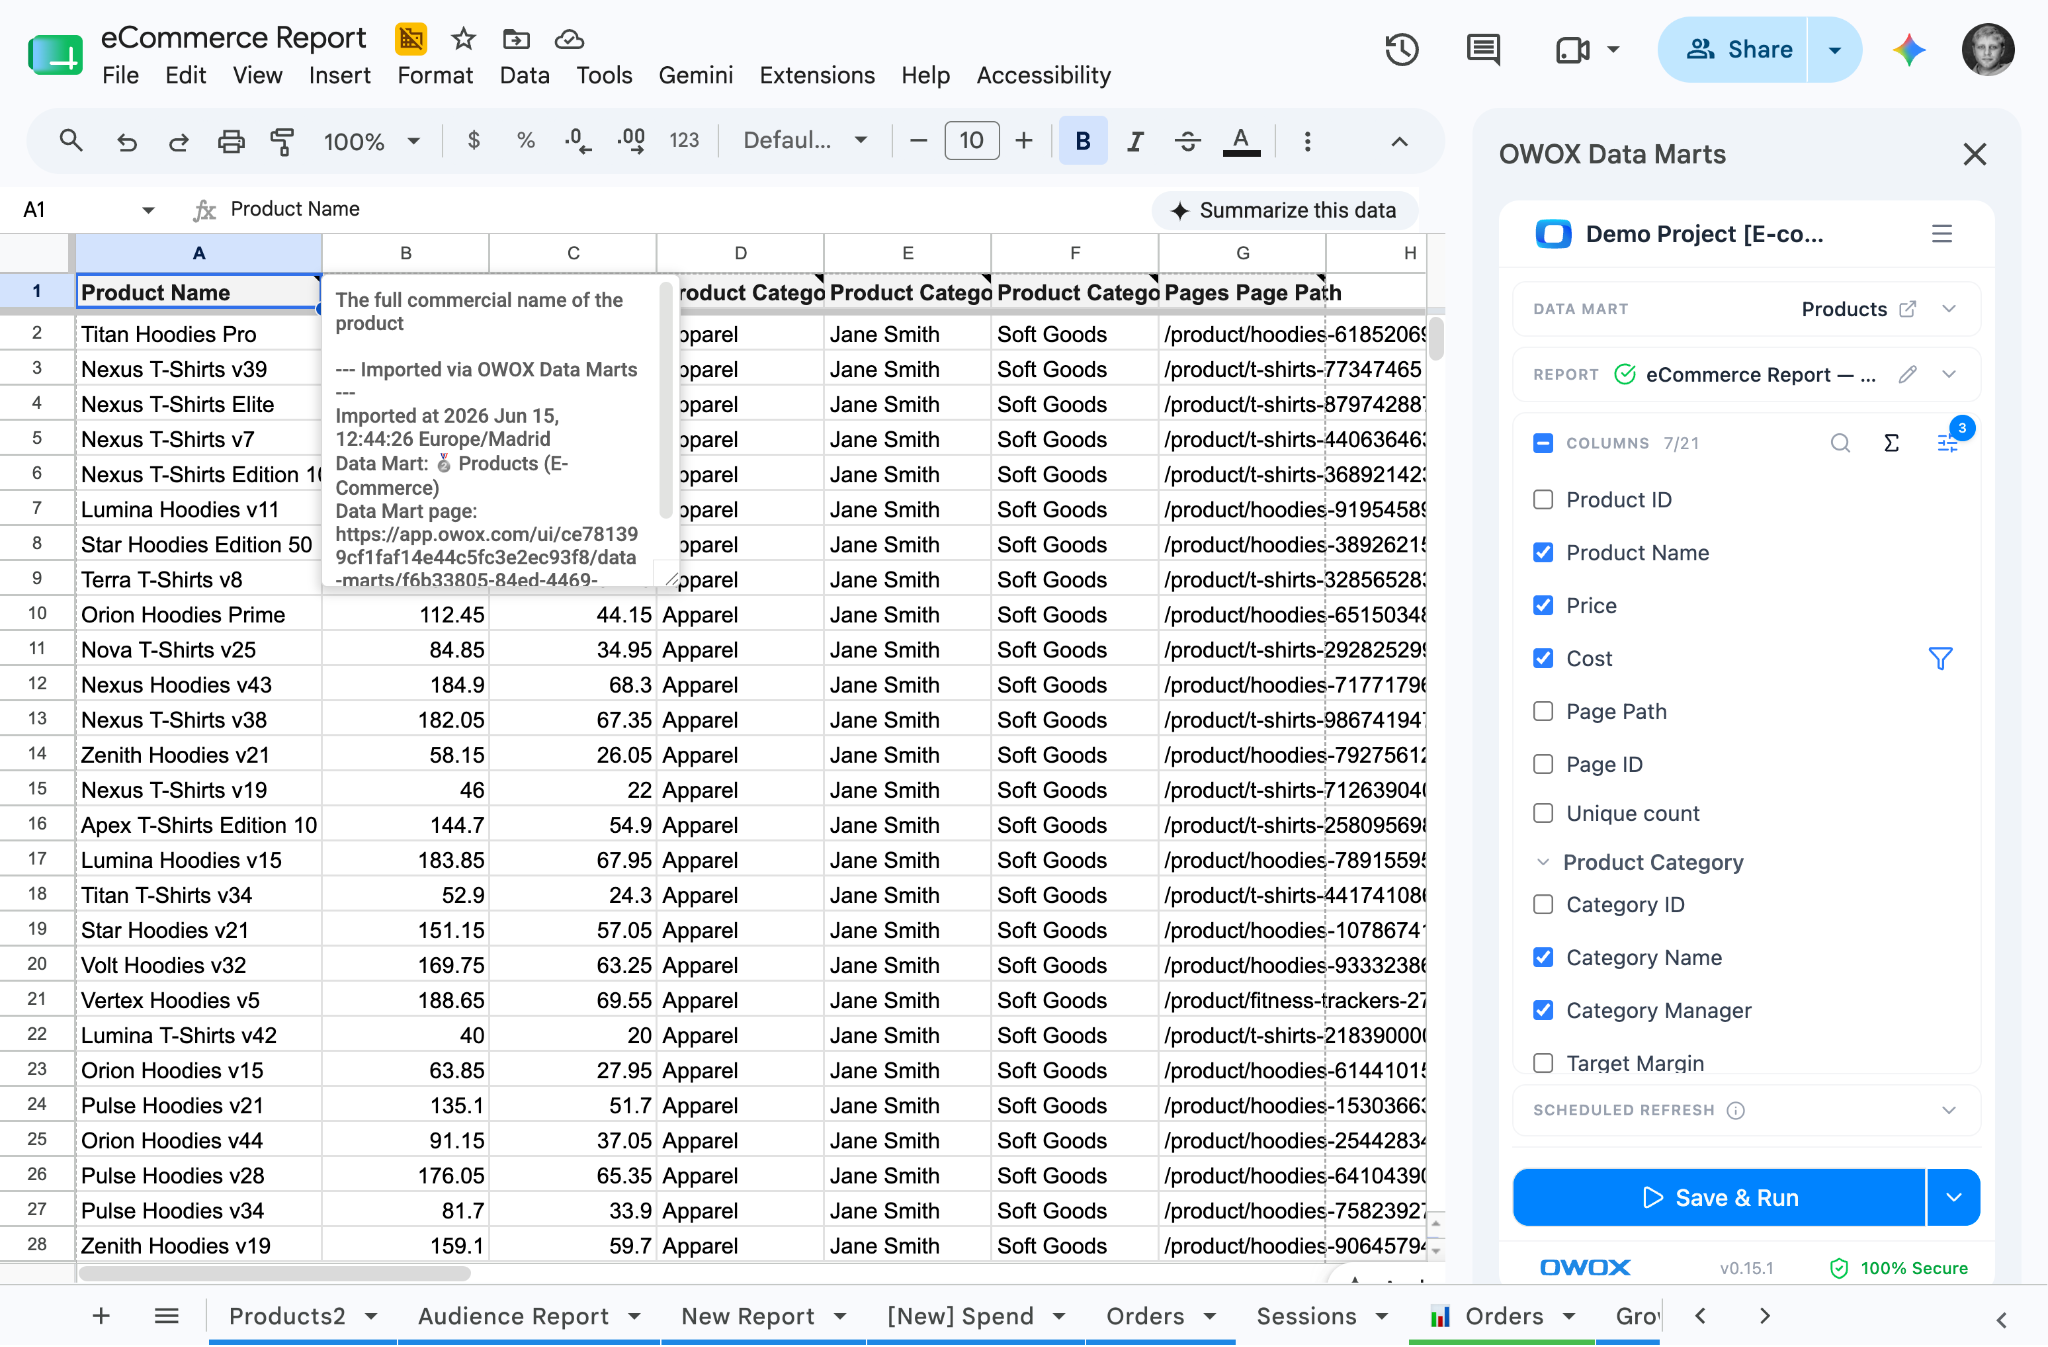Viewport: 2048px width, 1347px height.
Task: Click the Save & Run button
Action: coord(1719,1198)
